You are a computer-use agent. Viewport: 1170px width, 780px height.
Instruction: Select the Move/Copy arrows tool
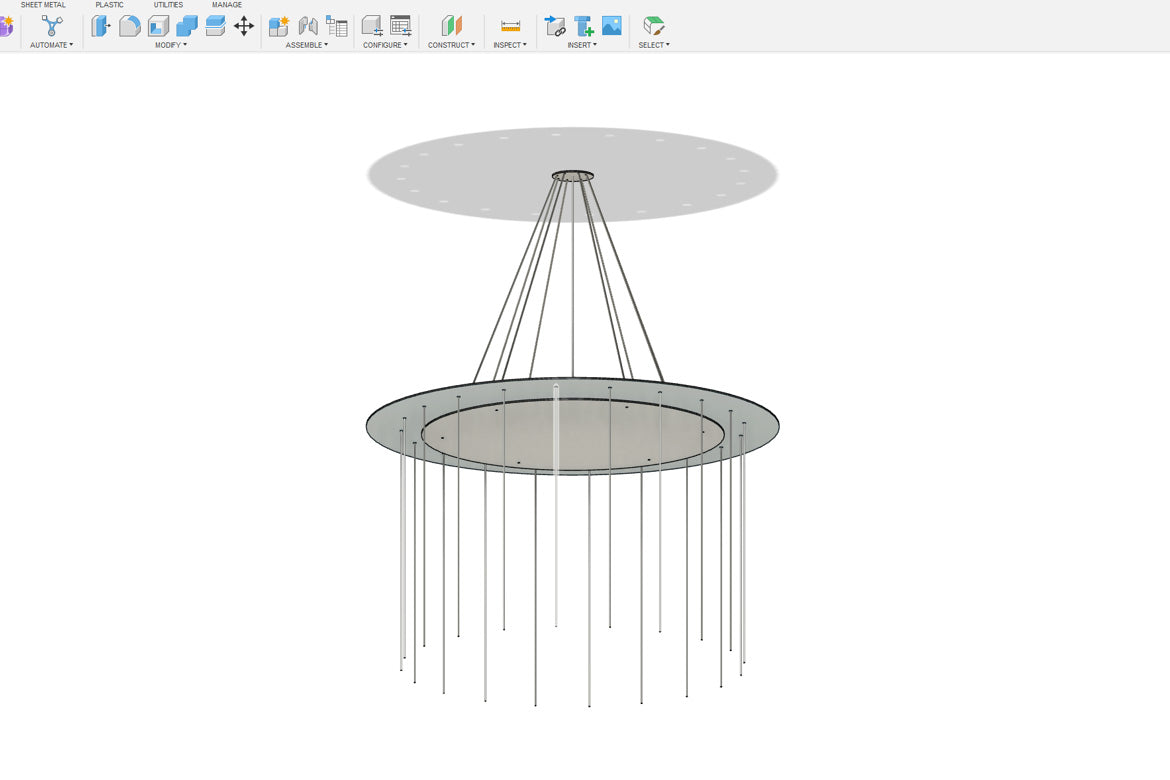(x=244, y=26)
